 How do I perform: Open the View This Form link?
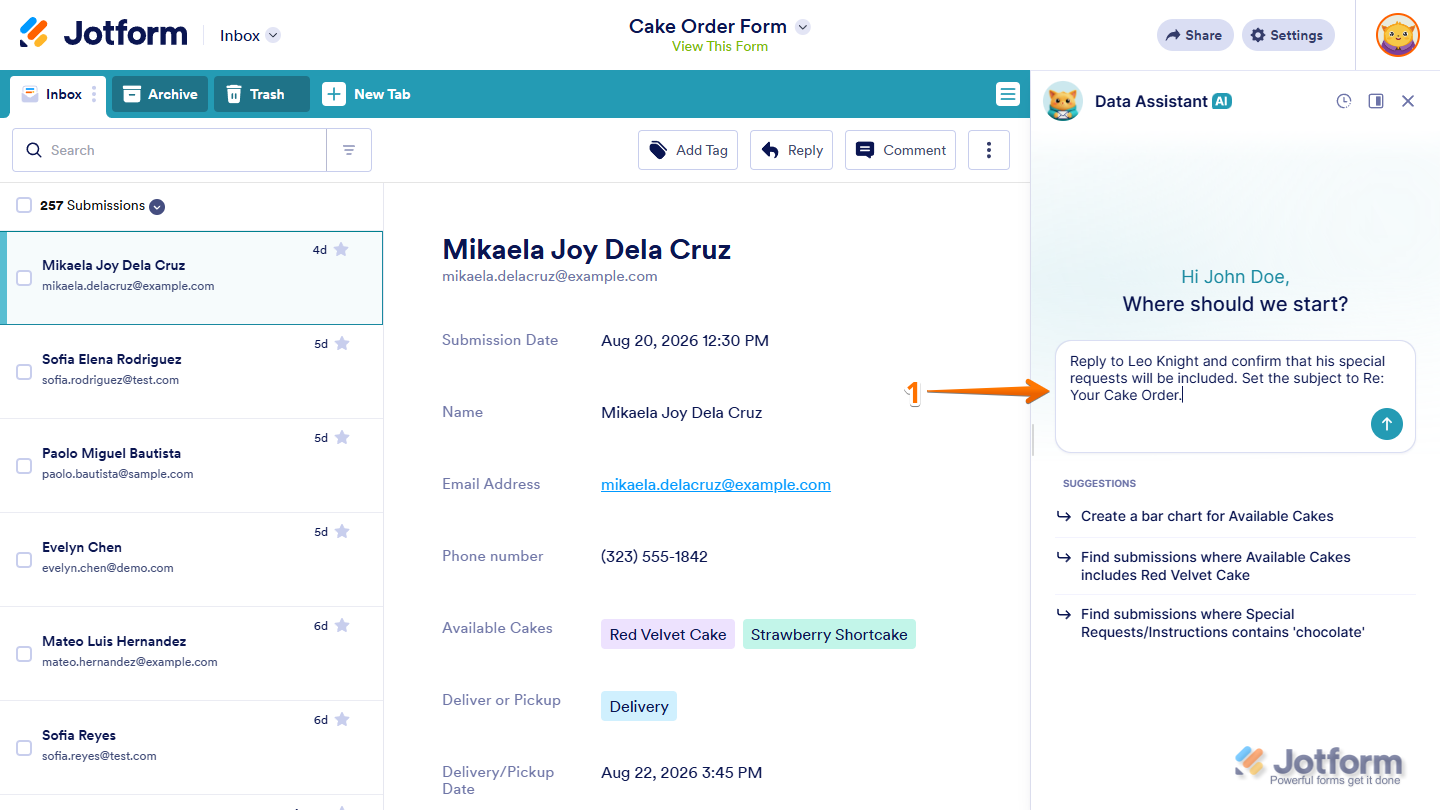(720, 47)
